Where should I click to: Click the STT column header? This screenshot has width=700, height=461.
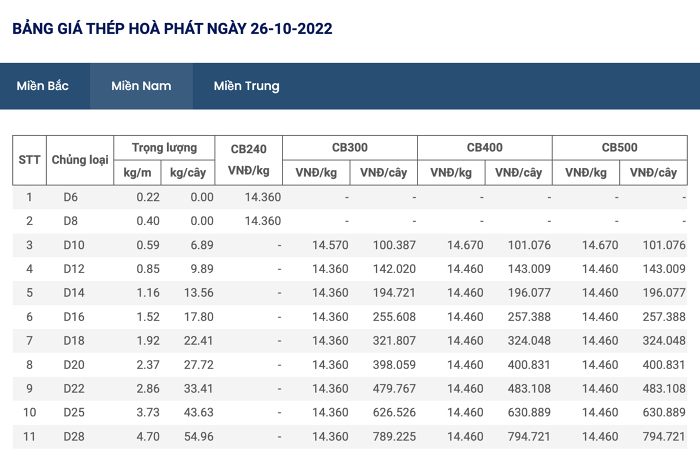[x=29, y=160]
